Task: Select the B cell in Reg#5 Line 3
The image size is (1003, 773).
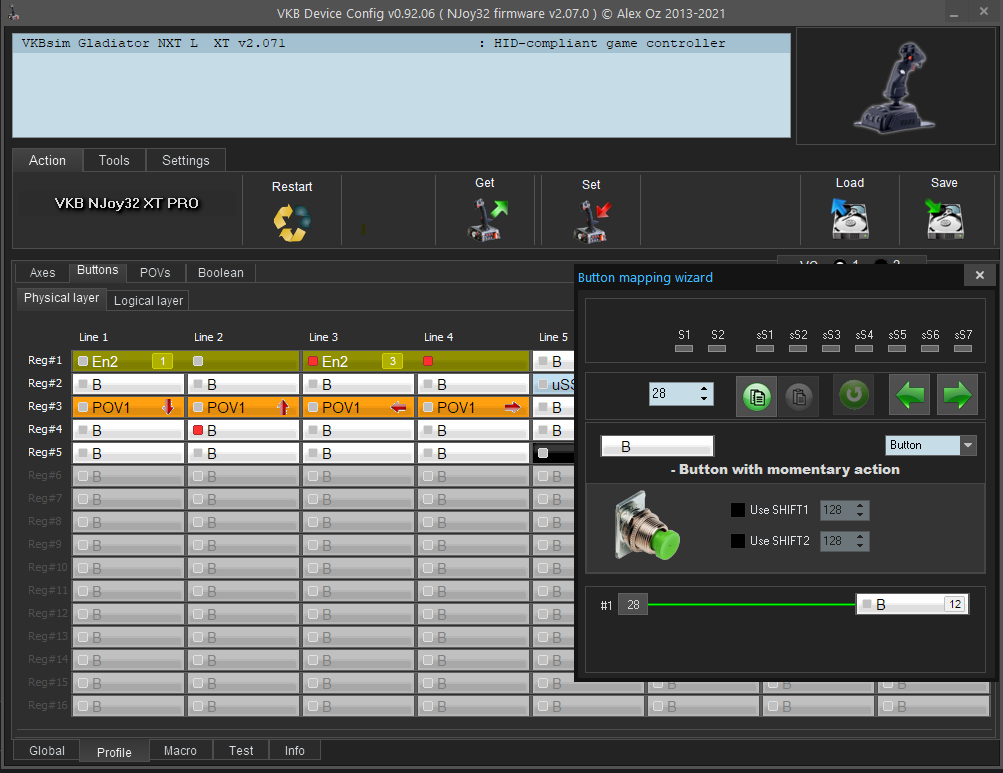Action: click(359, 453)
